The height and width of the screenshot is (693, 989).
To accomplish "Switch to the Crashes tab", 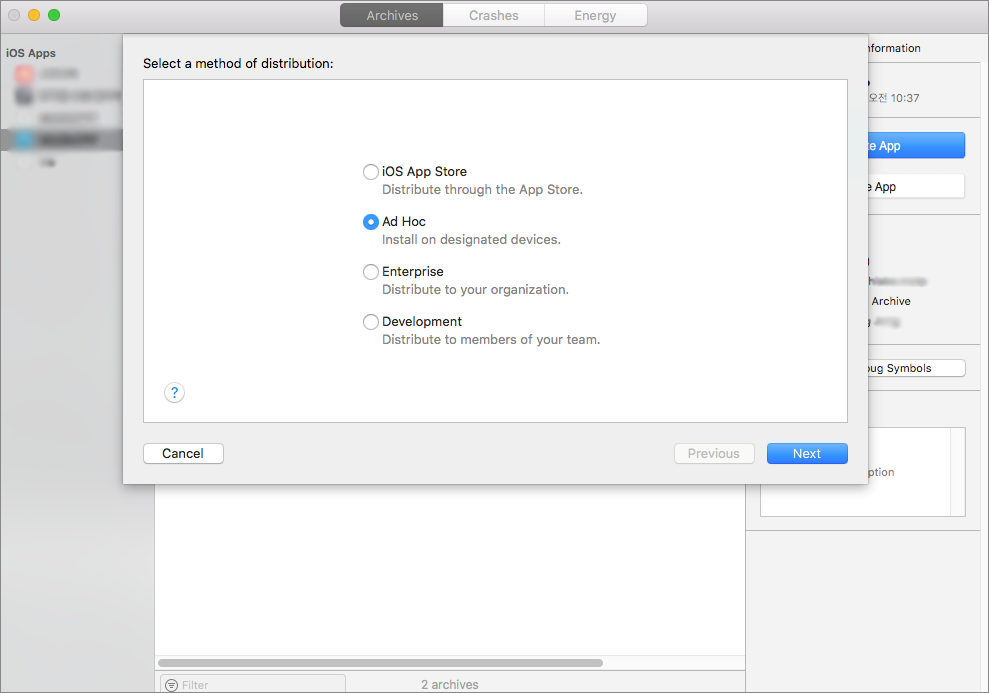I will pos(493,15).
